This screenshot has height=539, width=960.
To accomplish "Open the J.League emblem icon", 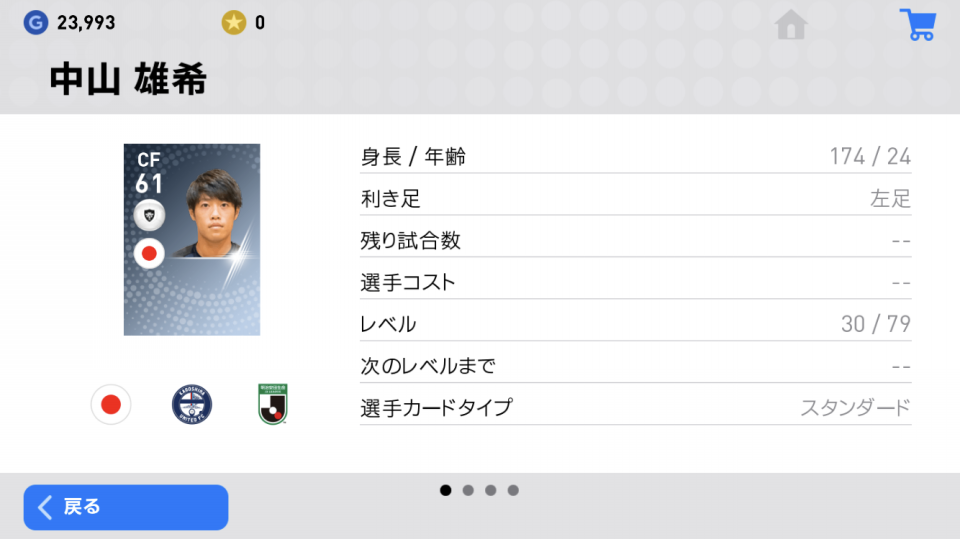I will pos(272,404).
